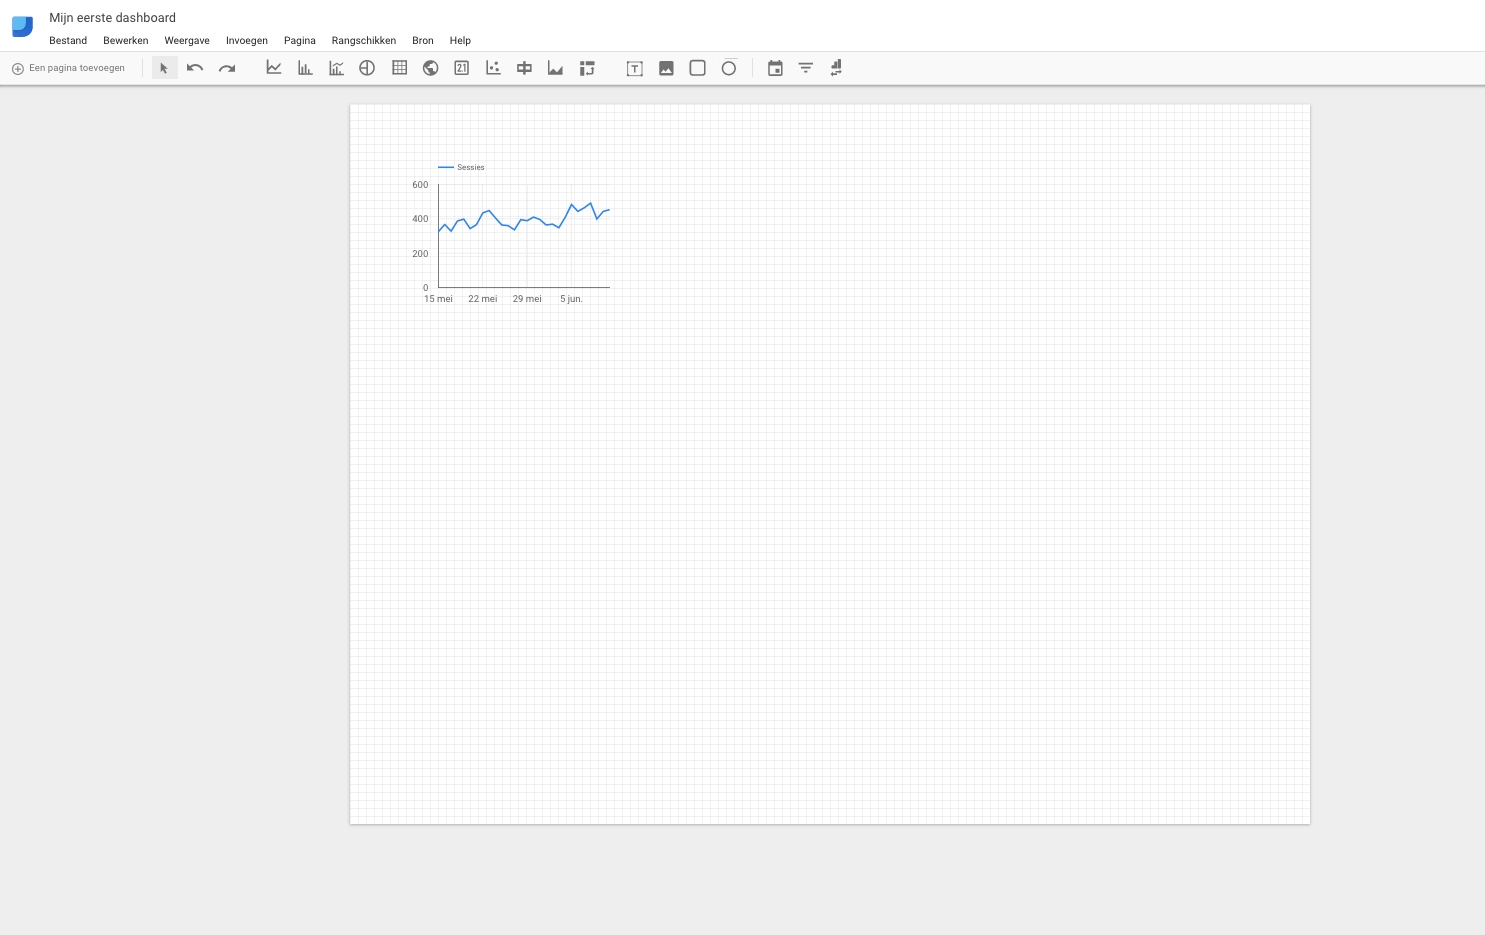Select the Sessies line chart on canvas

point(512,232)
